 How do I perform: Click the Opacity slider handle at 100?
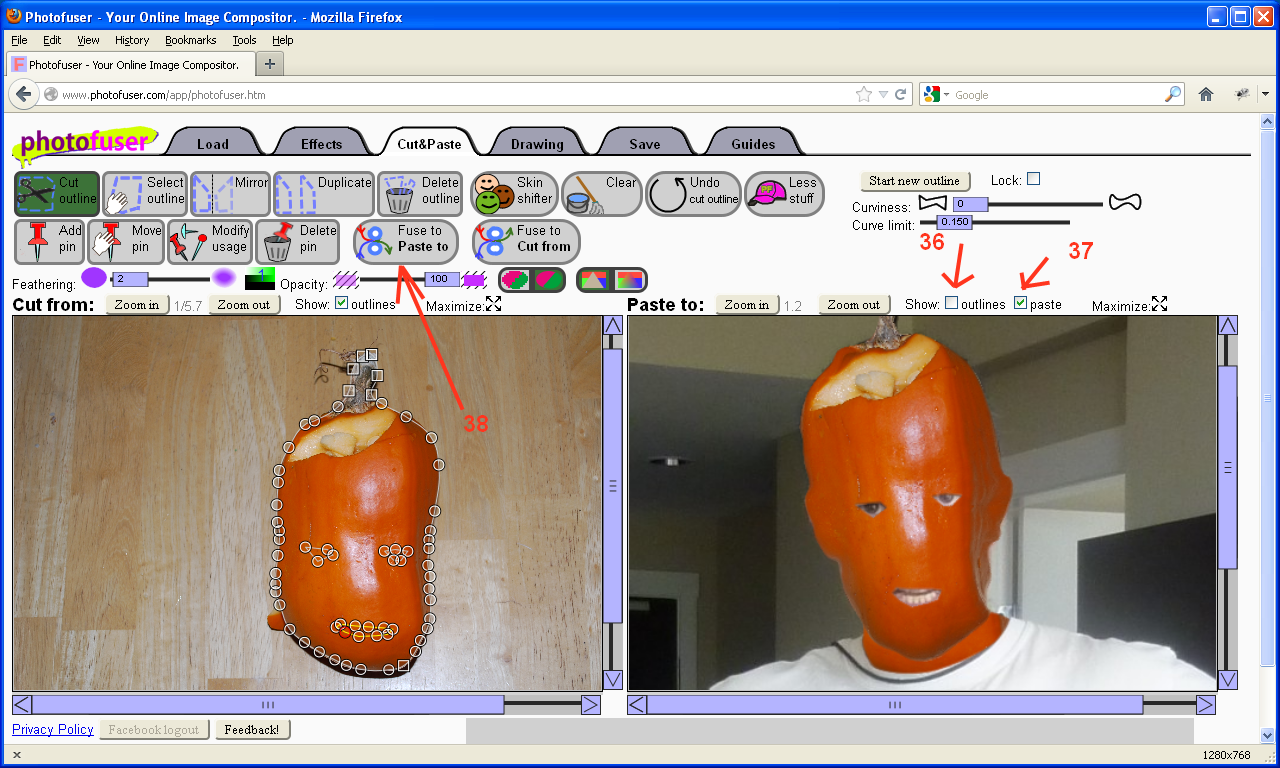pyautogui.click(x=442, y=279)
